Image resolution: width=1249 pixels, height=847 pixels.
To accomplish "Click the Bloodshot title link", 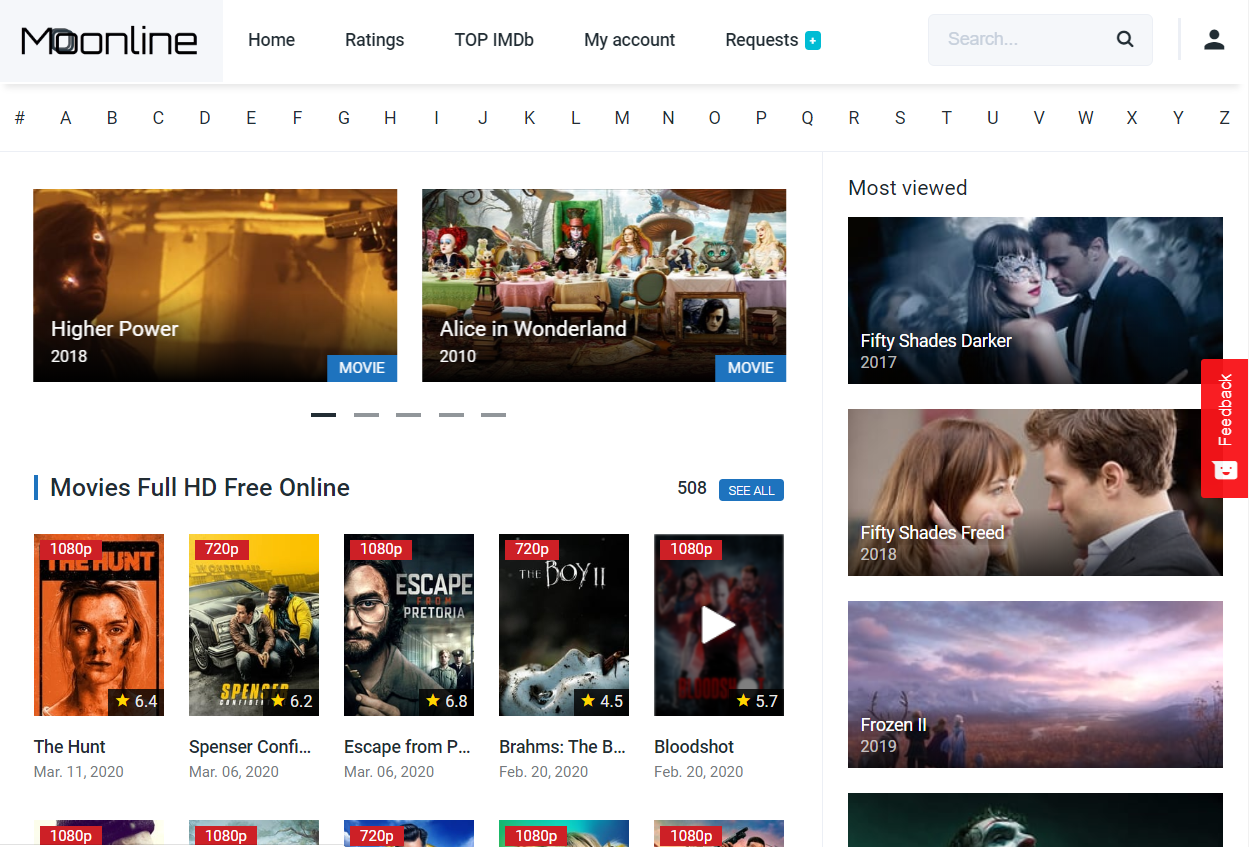I will coord(694,747).
